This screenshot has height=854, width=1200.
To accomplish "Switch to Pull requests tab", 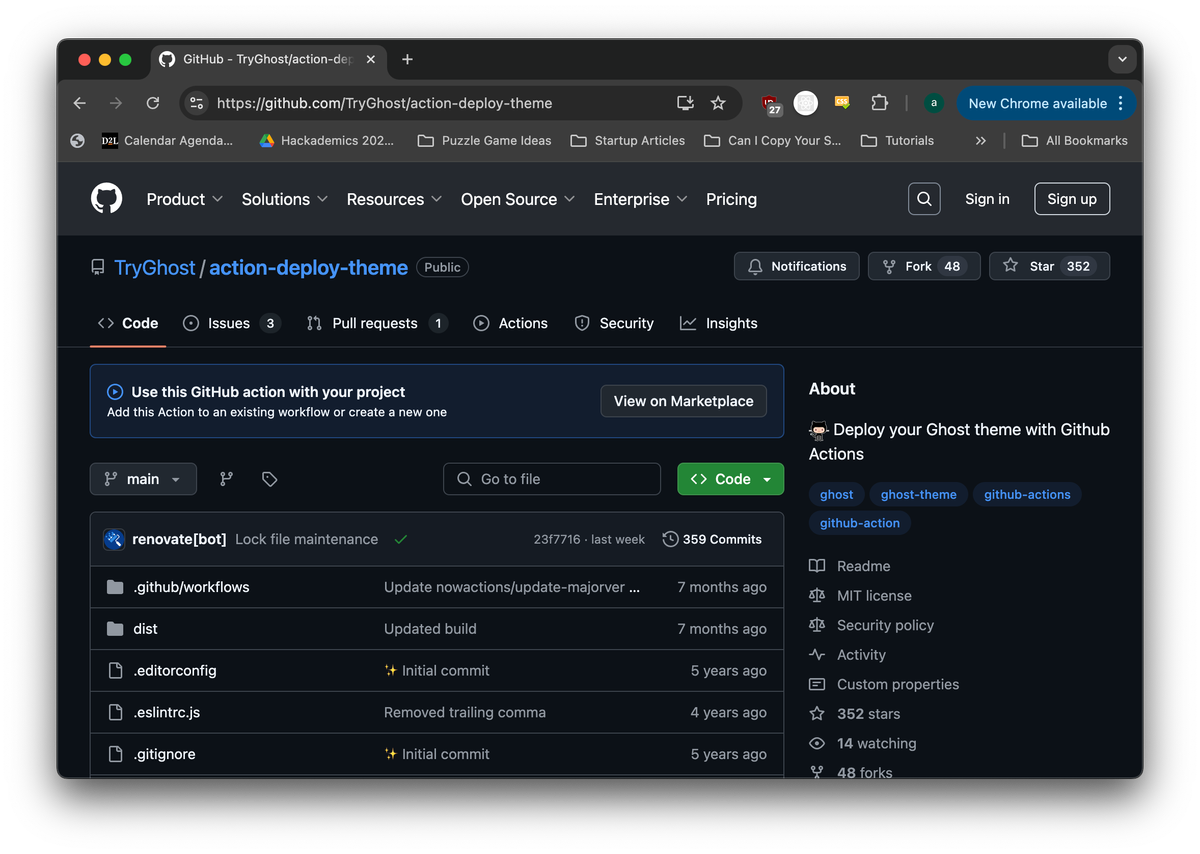I will click(x=376, y=323).
